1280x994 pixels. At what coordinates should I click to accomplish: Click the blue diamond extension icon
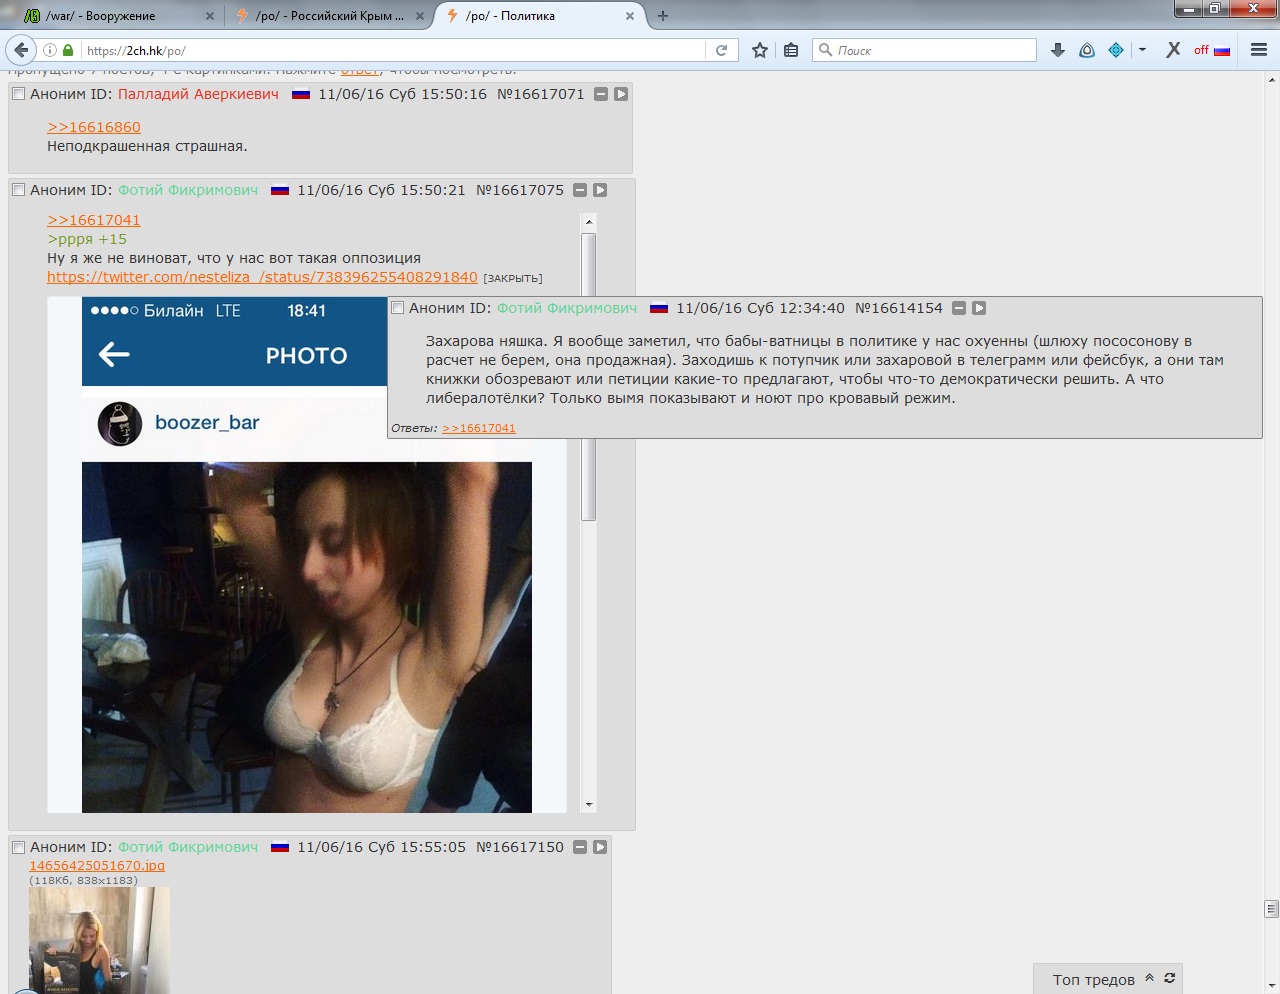click(x=1116, y=50)
